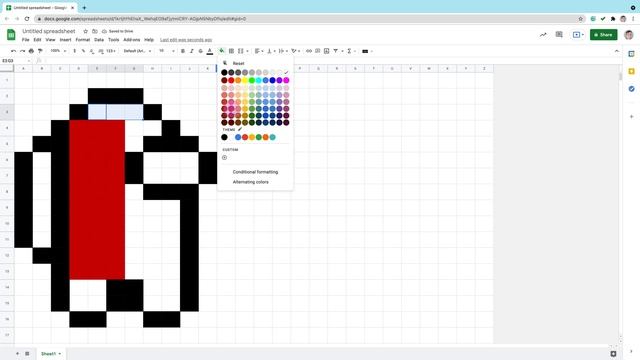This screenshot has width=640, height=360.
Task: Click the Explore button at bottom right
Action: [x=613, y=353]
